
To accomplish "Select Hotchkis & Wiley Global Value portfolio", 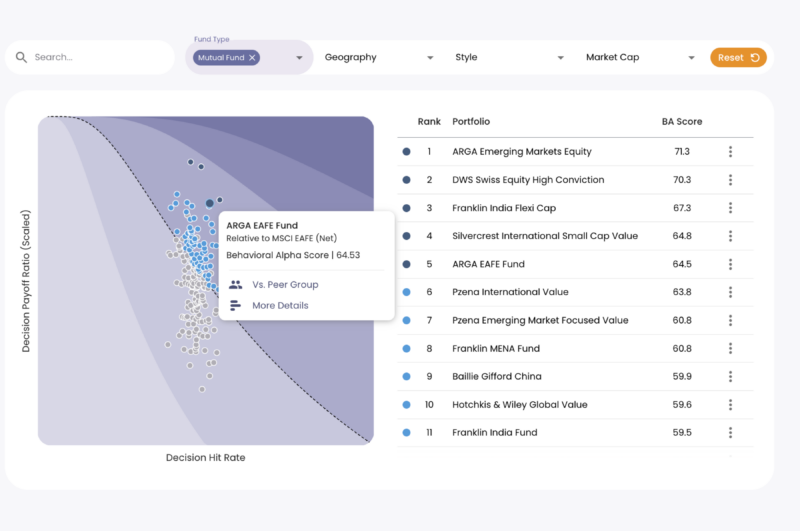I will click(x=520, y=404).
